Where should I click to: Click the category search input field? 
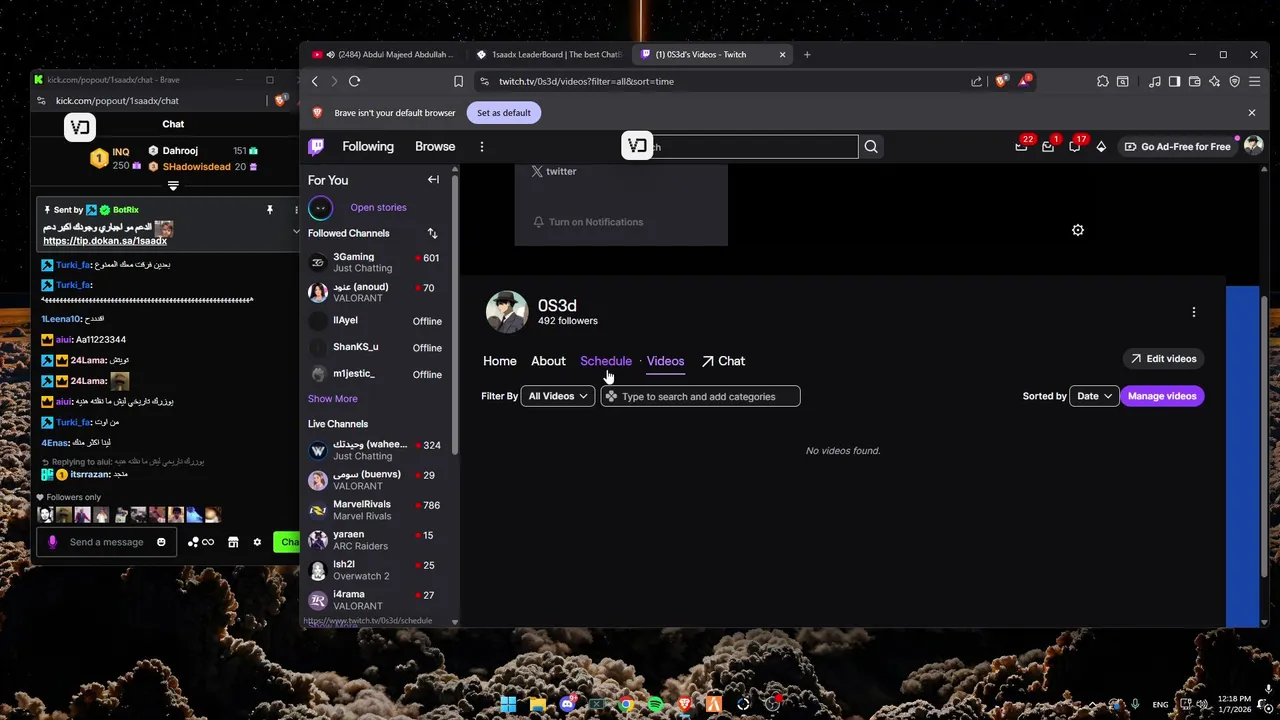[701, 396]
